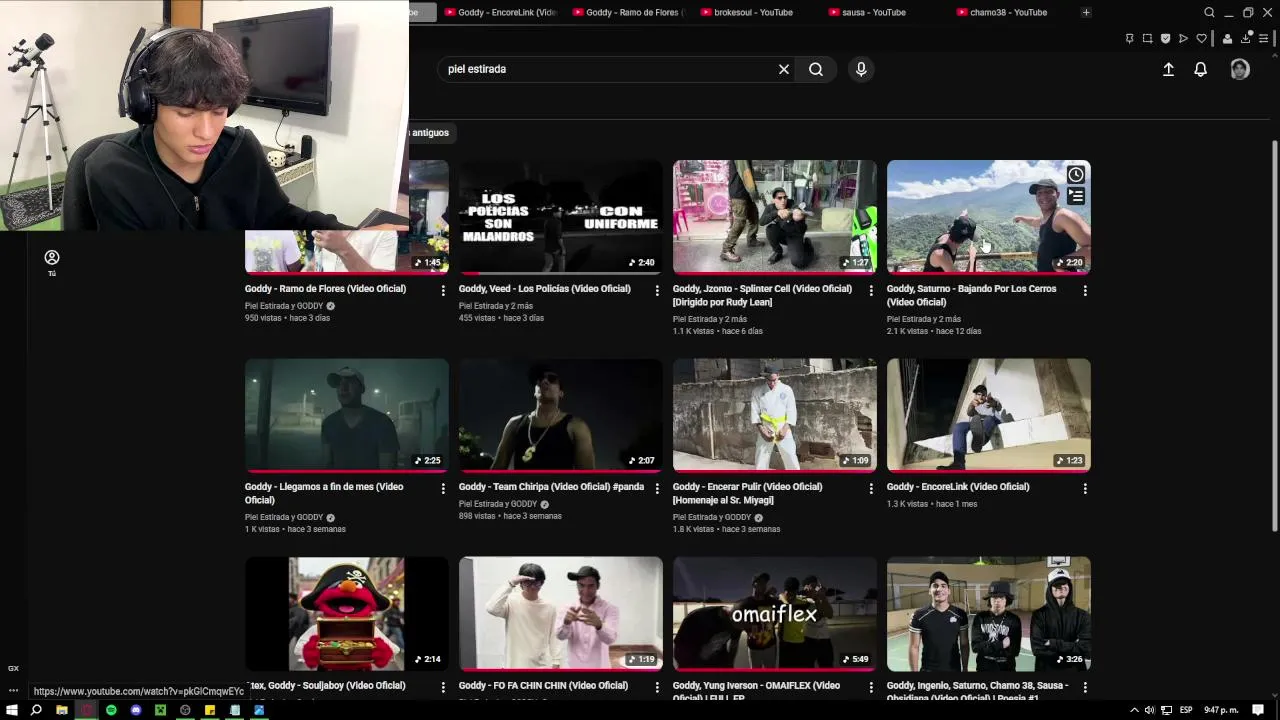Click the volume speaker icon in system tray
Viewport: 1280px width, 720px height.
[x=1149, y=710]
